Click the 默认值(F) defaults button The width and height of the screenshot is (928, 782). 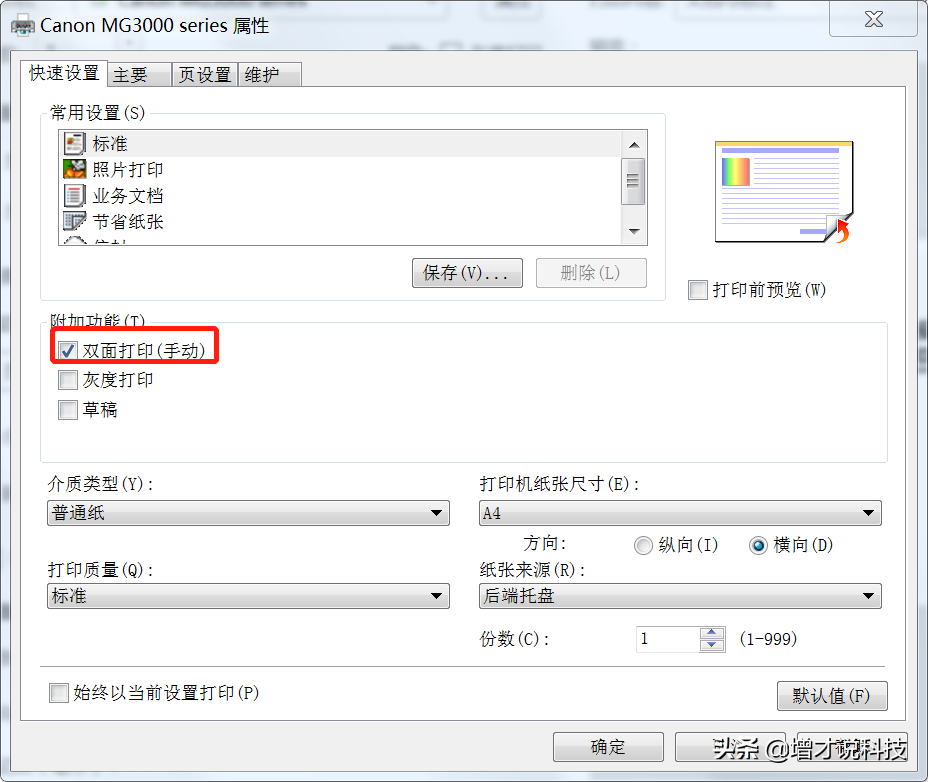(x=832, y=696)
